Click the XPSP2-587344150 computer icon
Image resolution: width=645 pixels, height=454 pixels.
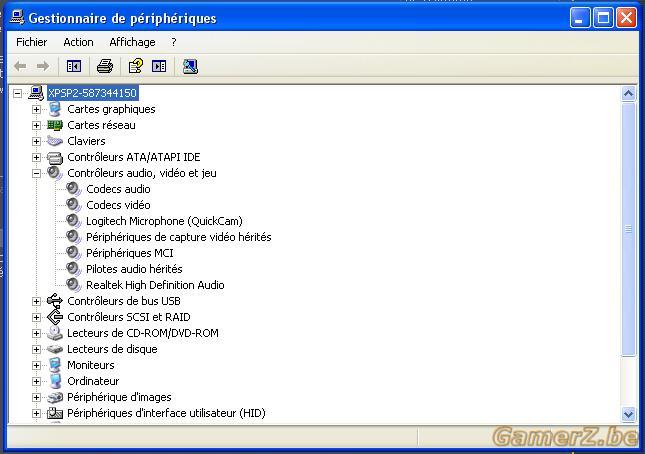coord(36,93)
